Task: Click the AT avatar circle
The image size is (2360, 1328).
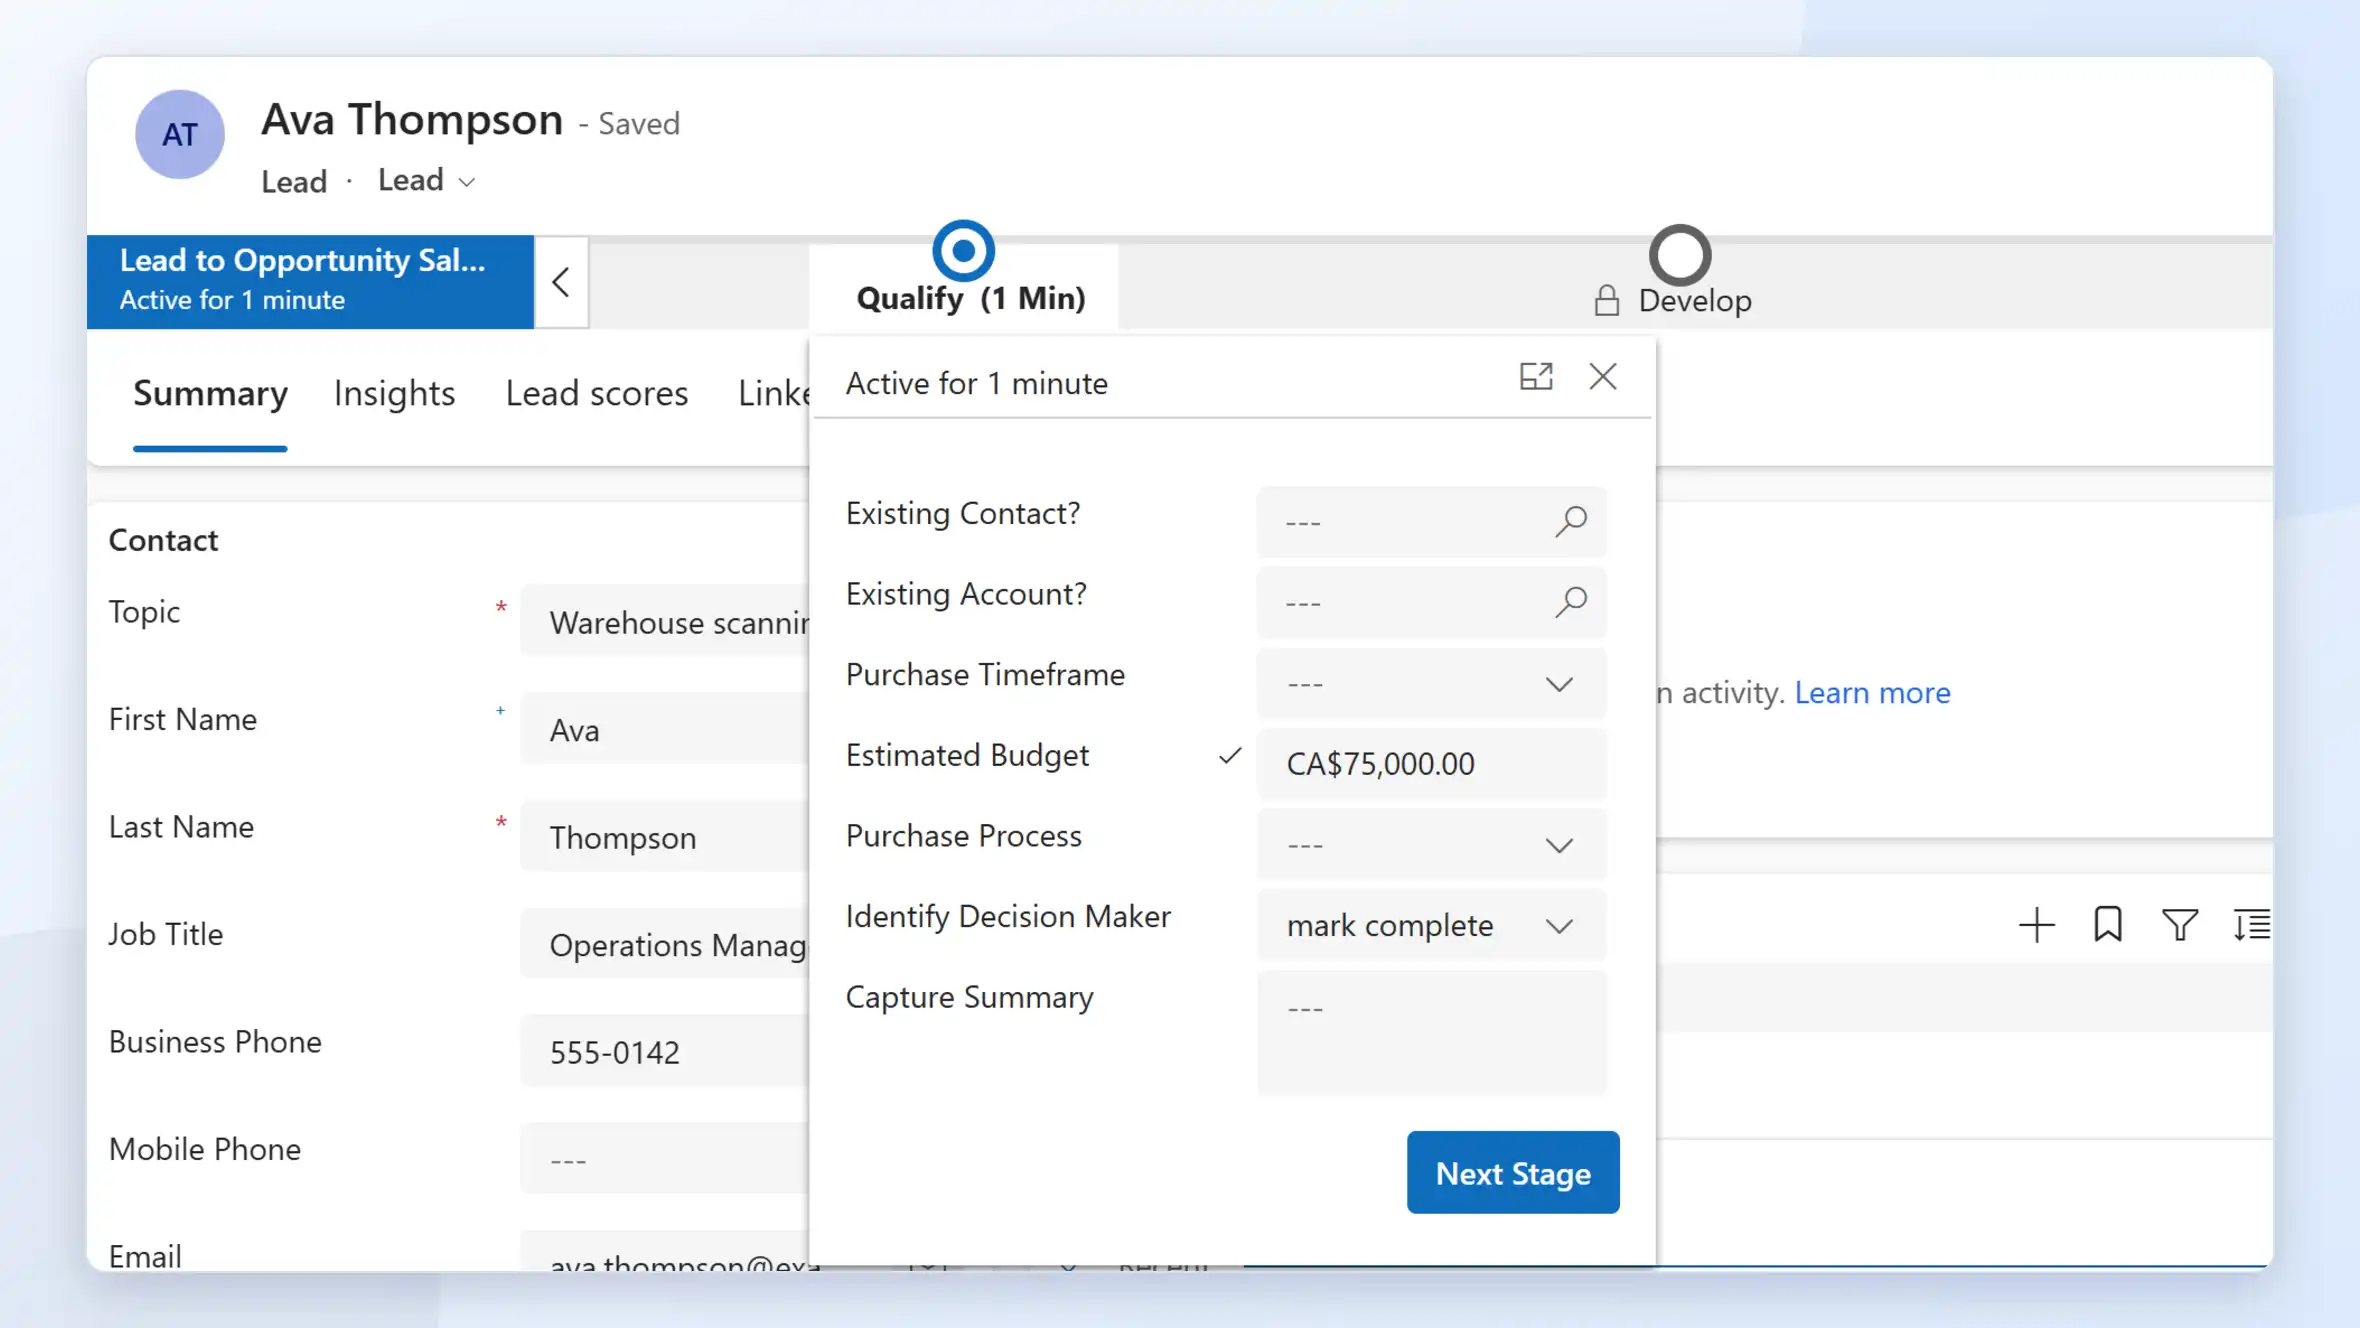Action: pos(180,134)
